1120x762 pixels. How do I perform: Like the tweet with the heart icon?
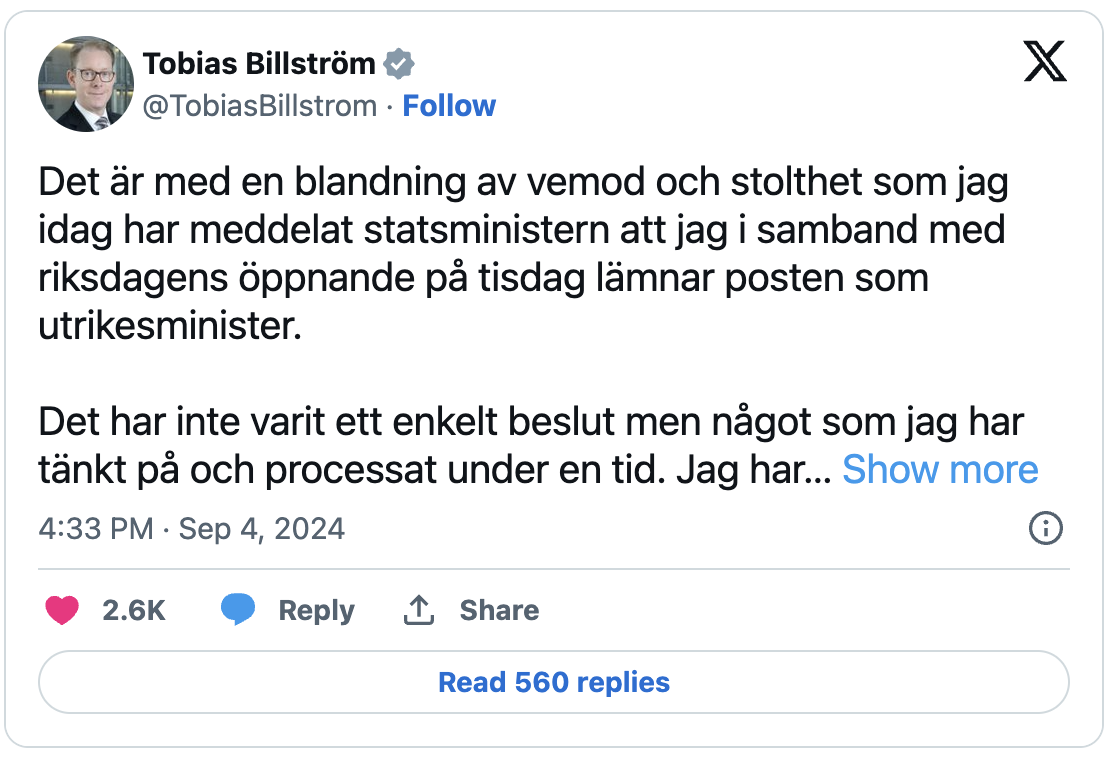(x=62, y=610)
